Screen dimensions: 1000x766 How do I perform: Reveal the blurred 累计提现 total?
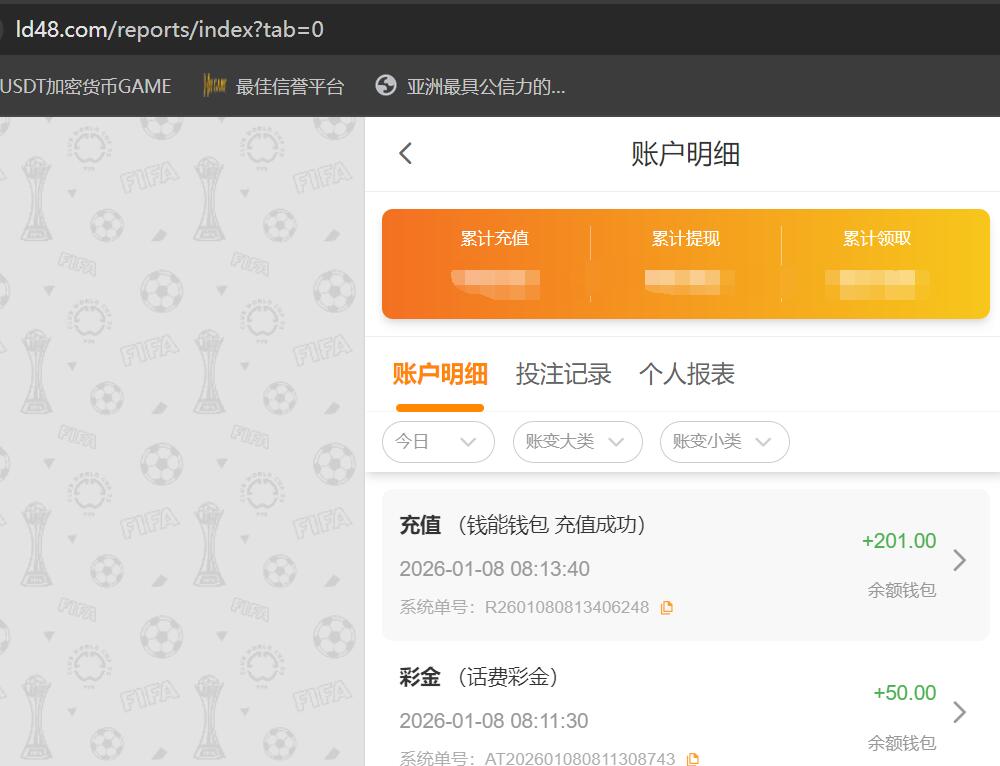[x=685, y=282]
